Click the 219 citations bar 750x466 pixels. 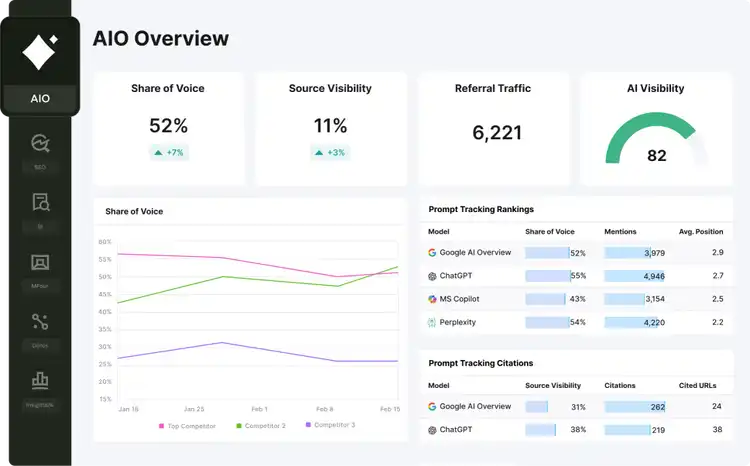(627, 430)
